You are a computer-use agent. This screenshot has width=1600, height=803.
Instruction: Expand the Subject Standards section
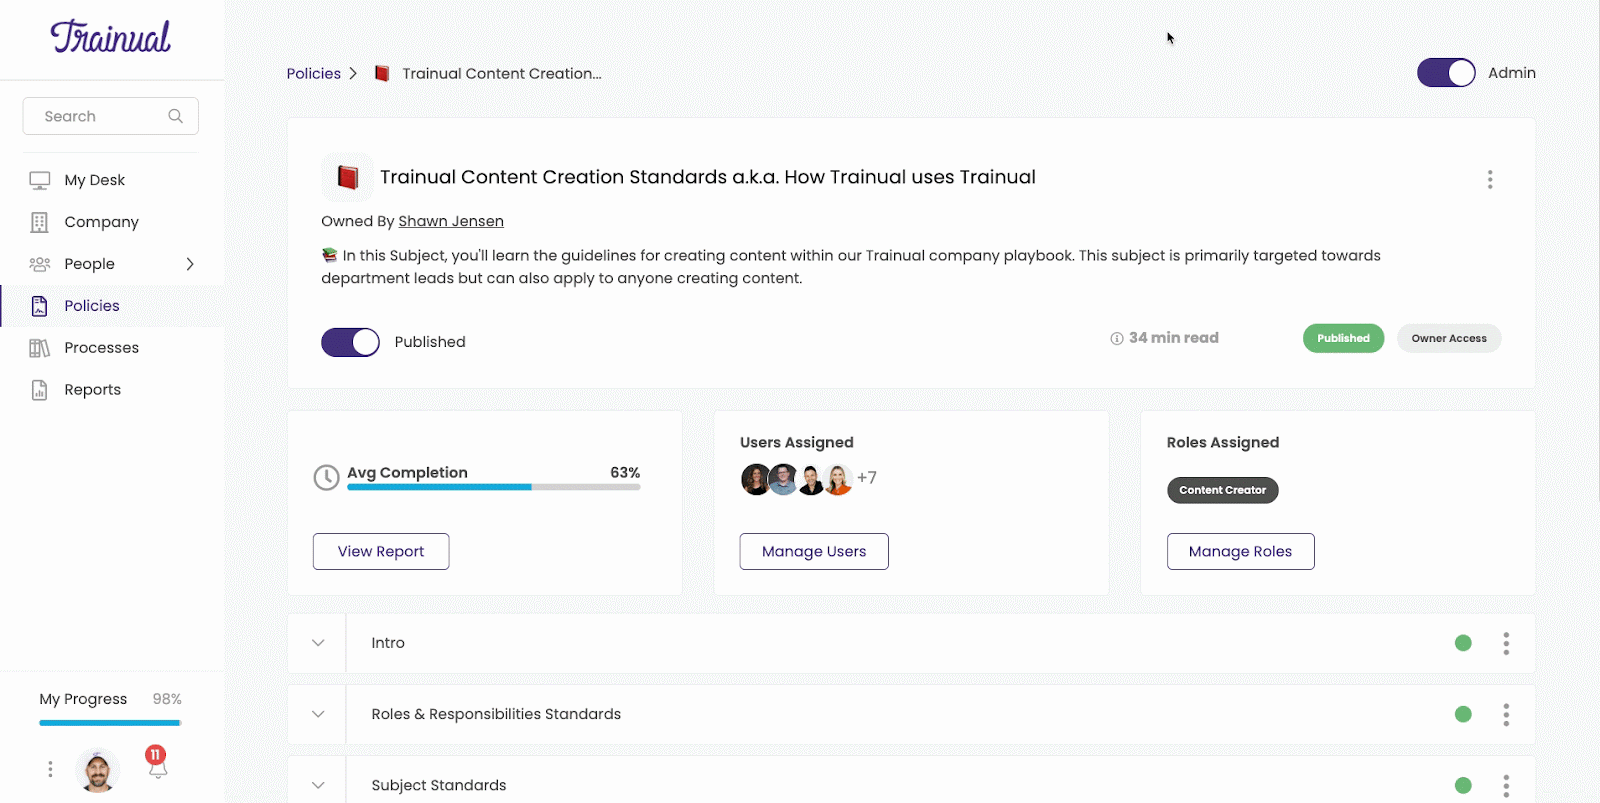point(317,785)
